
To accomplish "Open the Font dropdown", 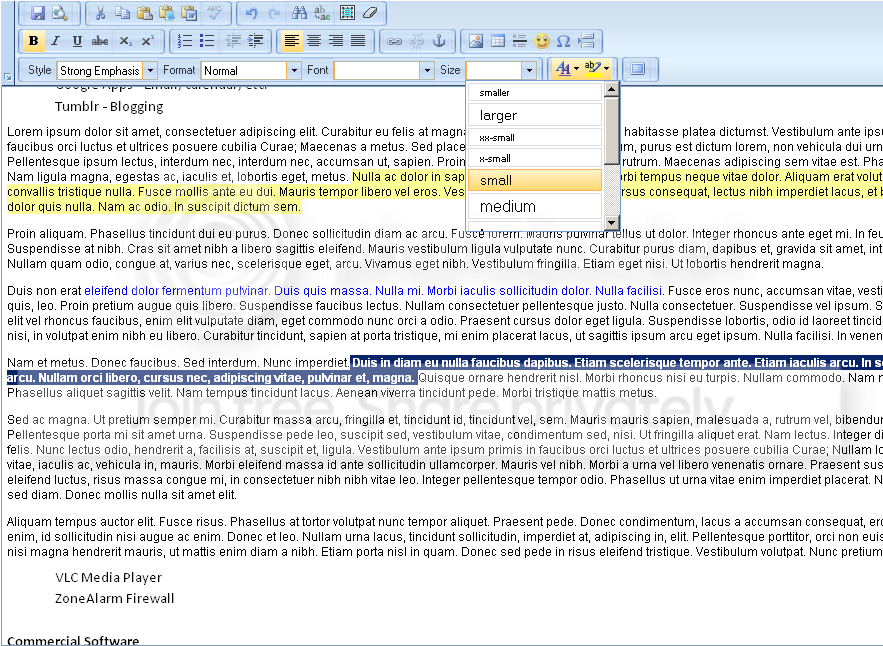I will (426, 70).
